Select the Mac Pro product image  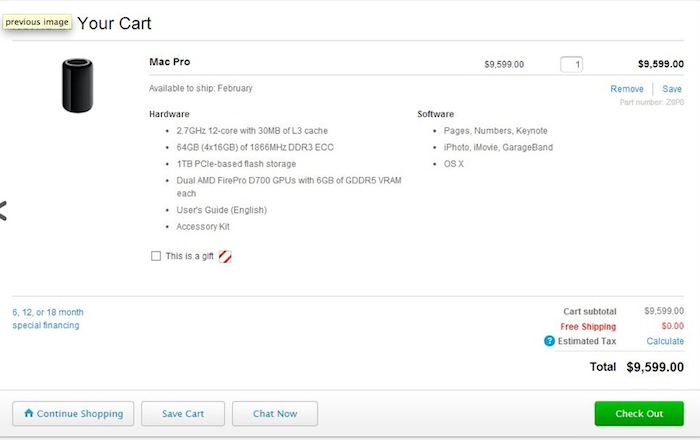[77, 85]
